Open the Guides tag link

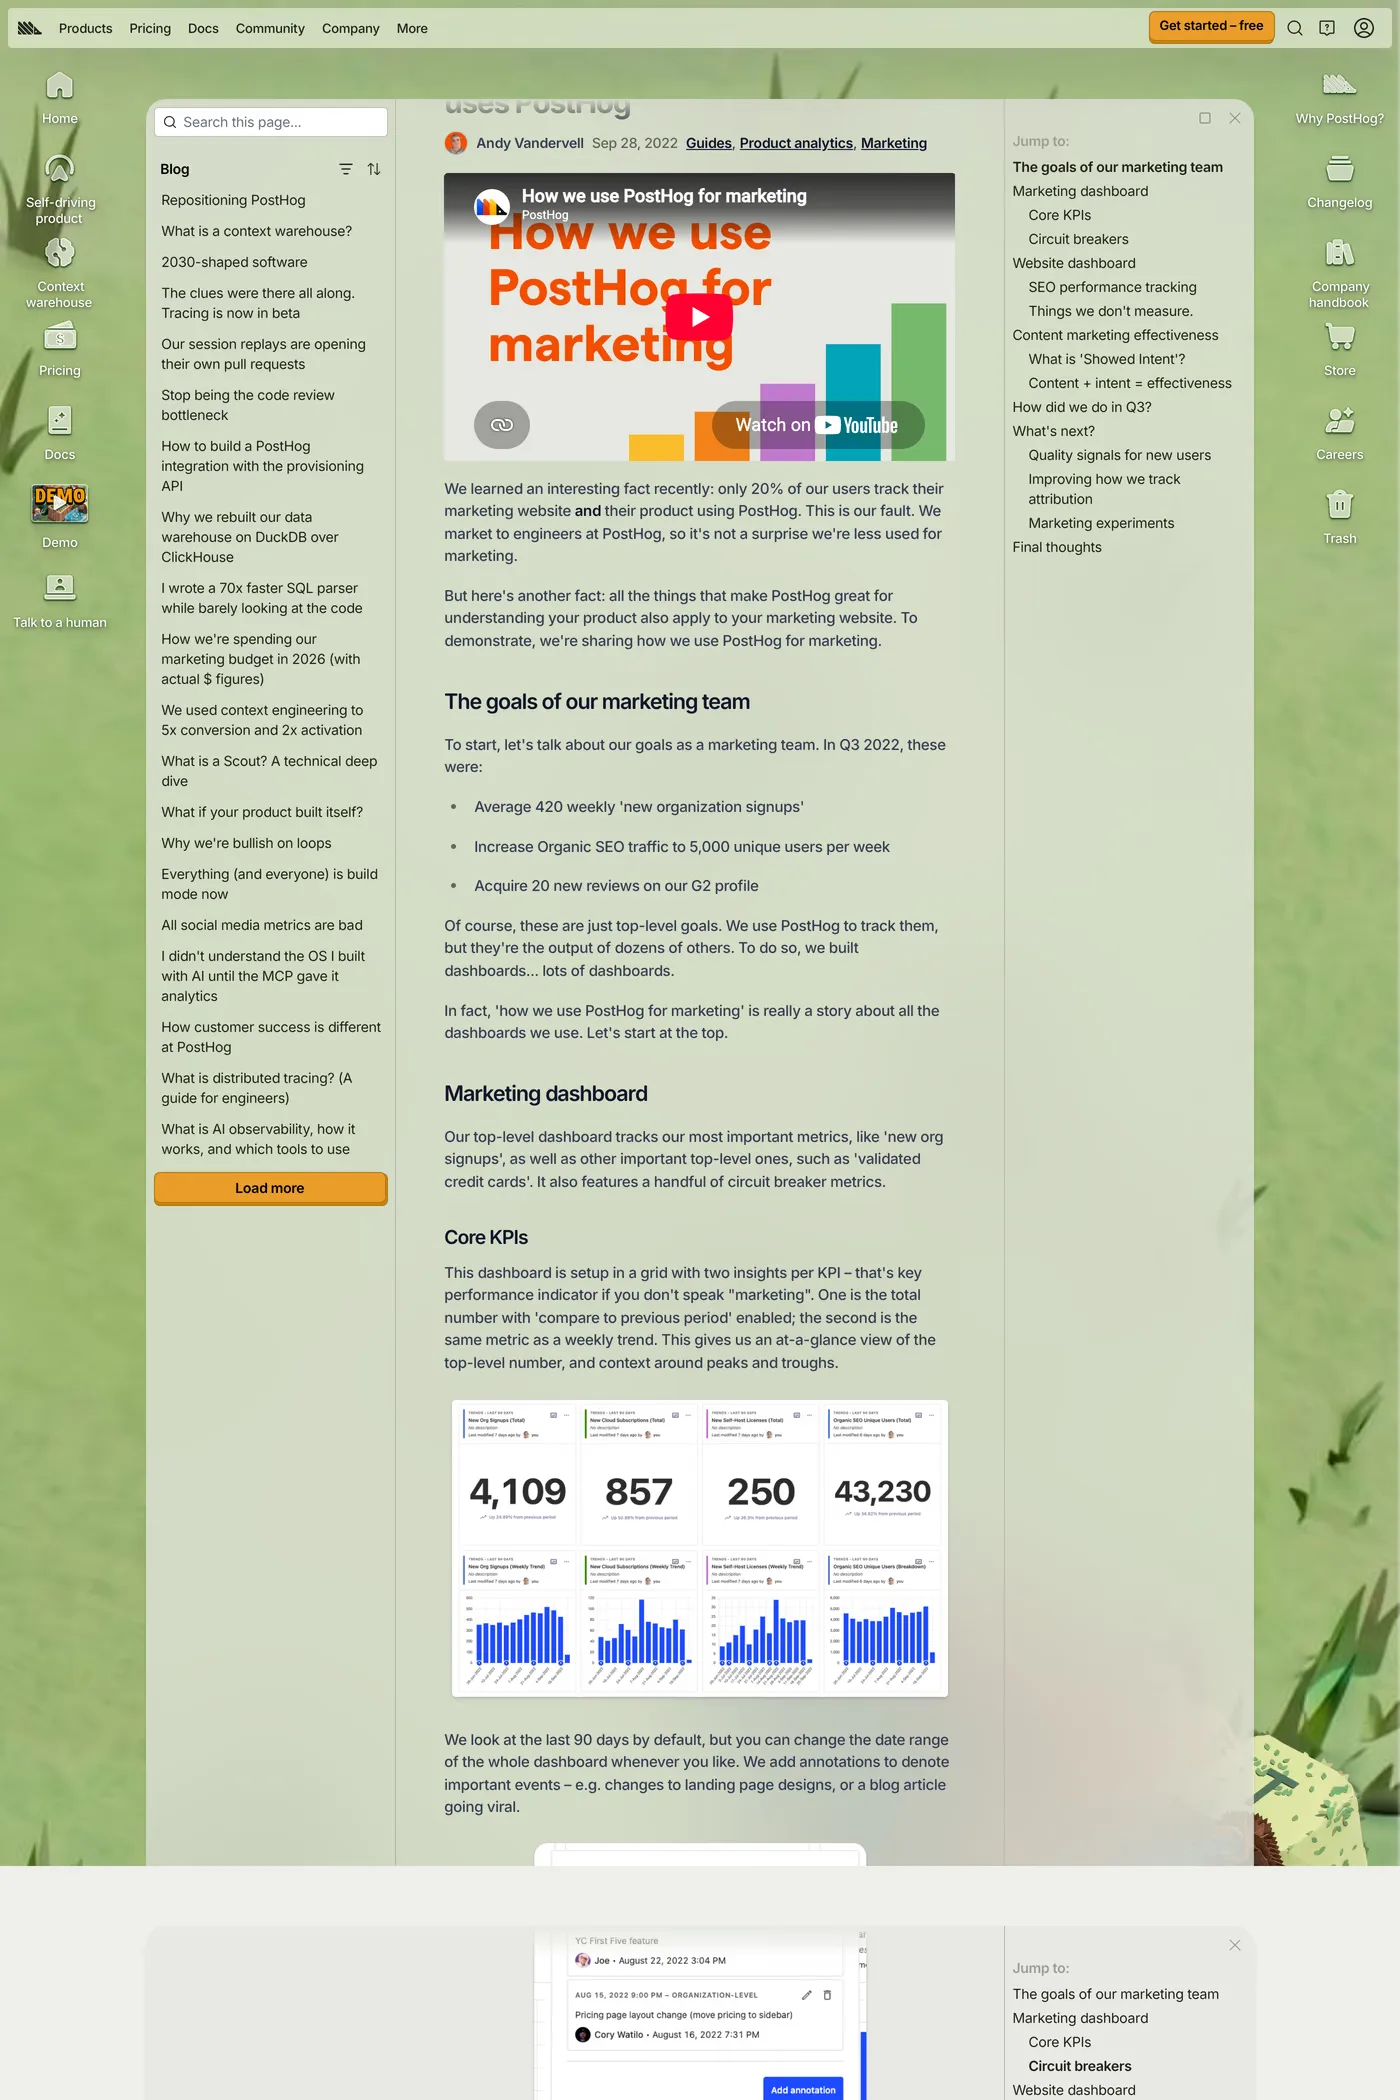(x=709, y=143)
